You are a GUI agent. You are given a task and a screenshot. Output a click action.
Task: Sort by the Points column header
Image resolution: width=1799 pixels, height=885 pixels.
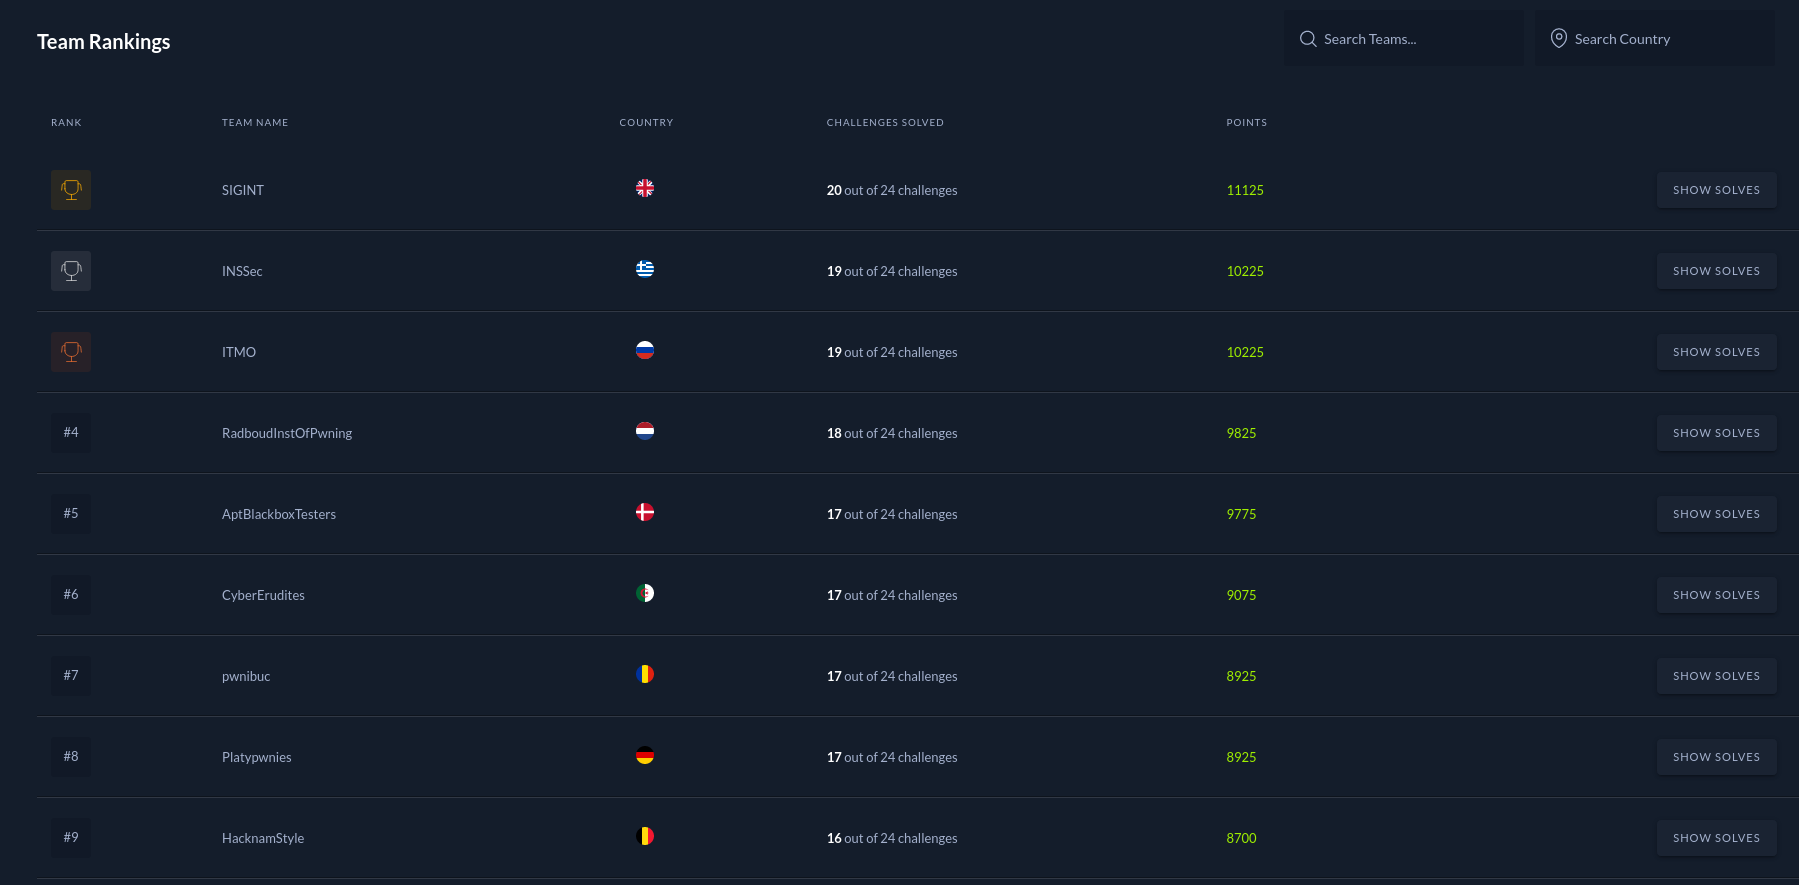[x=1246, y=122]
